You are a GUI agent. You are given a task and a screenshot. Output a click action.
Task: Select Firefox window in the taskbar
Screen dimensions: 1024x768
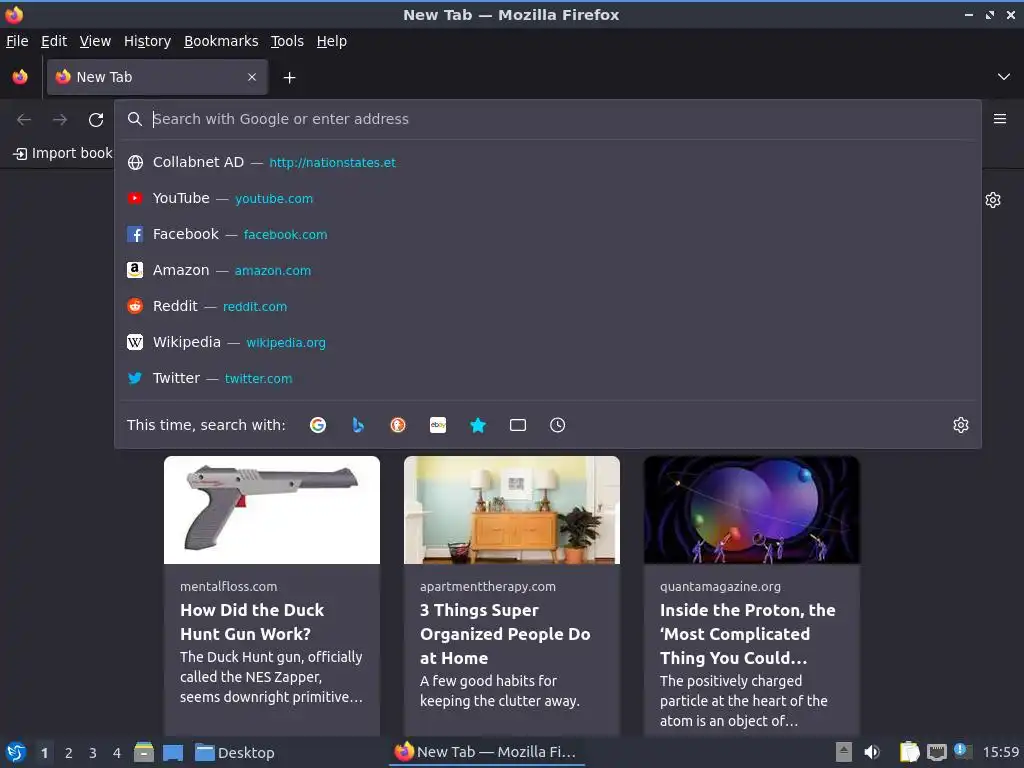coord(487,752)
